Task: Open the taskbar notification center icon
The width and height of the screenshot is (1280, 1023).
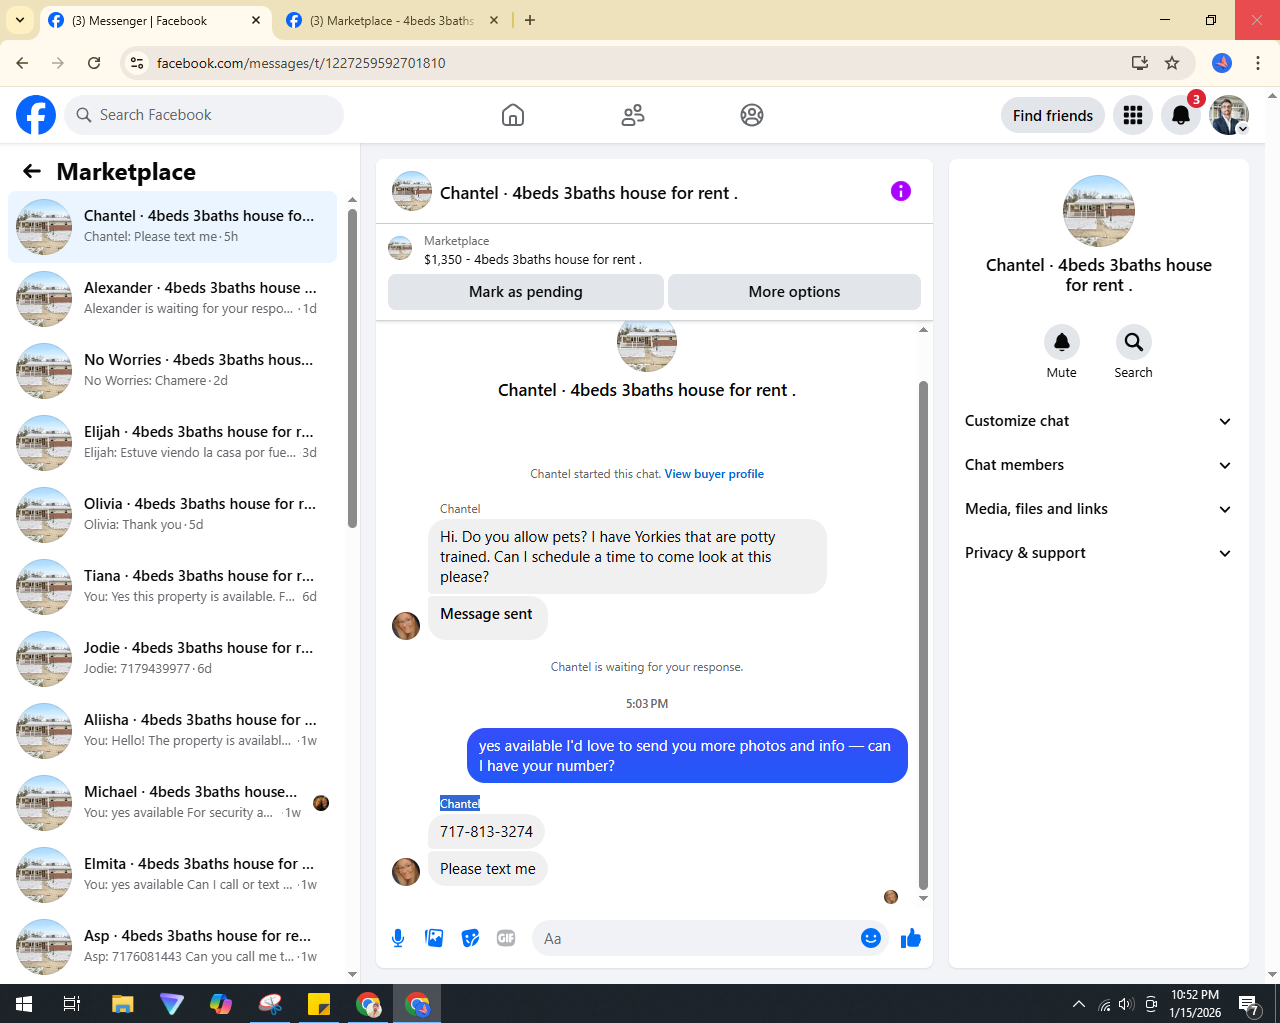Action: [1248, 1004]
